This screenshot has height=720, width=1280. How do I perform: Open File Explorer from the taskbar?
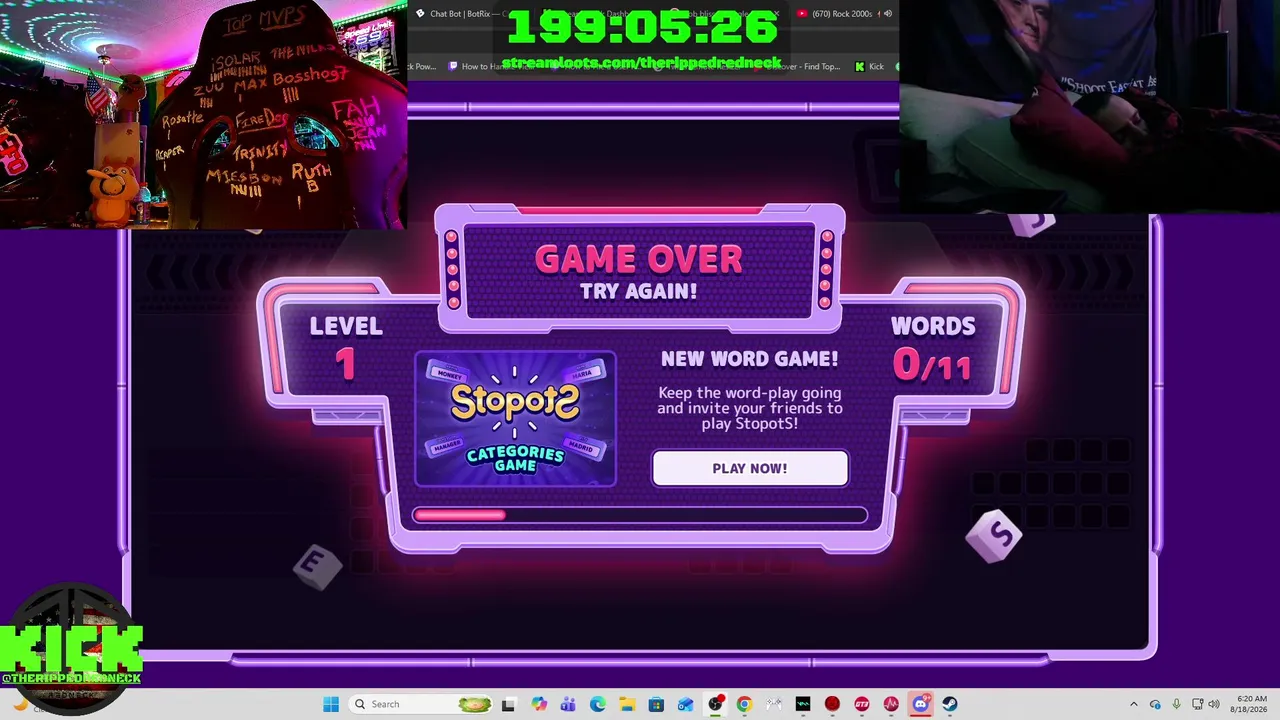[x=627, y=704]
